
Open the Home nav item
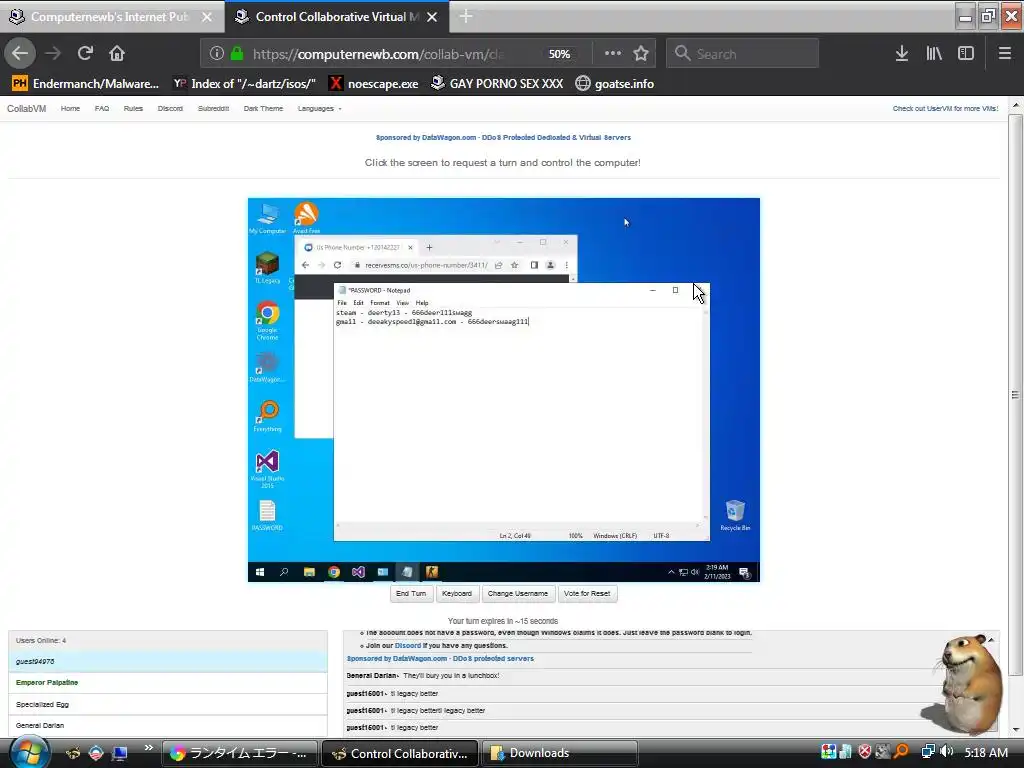(71, 108)
